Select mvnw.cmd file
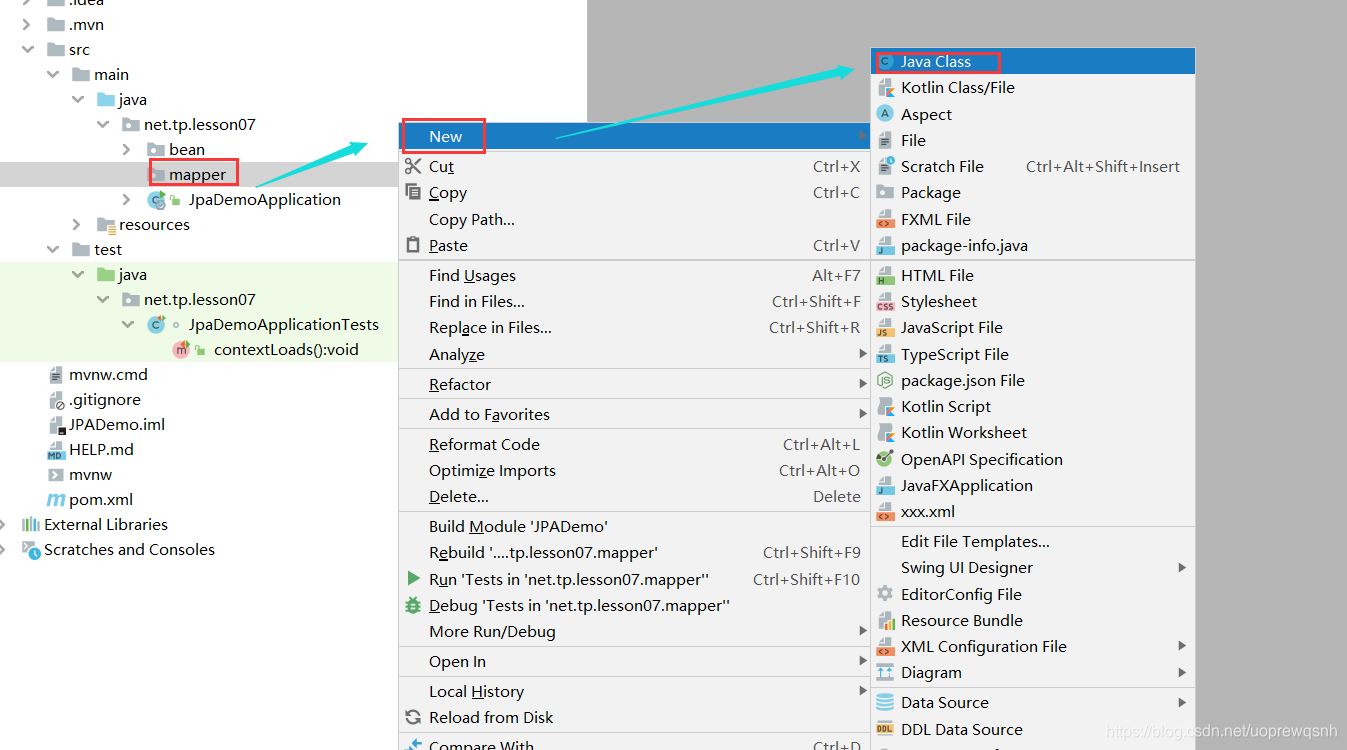 pyautogui.click(x=108, y=375)
